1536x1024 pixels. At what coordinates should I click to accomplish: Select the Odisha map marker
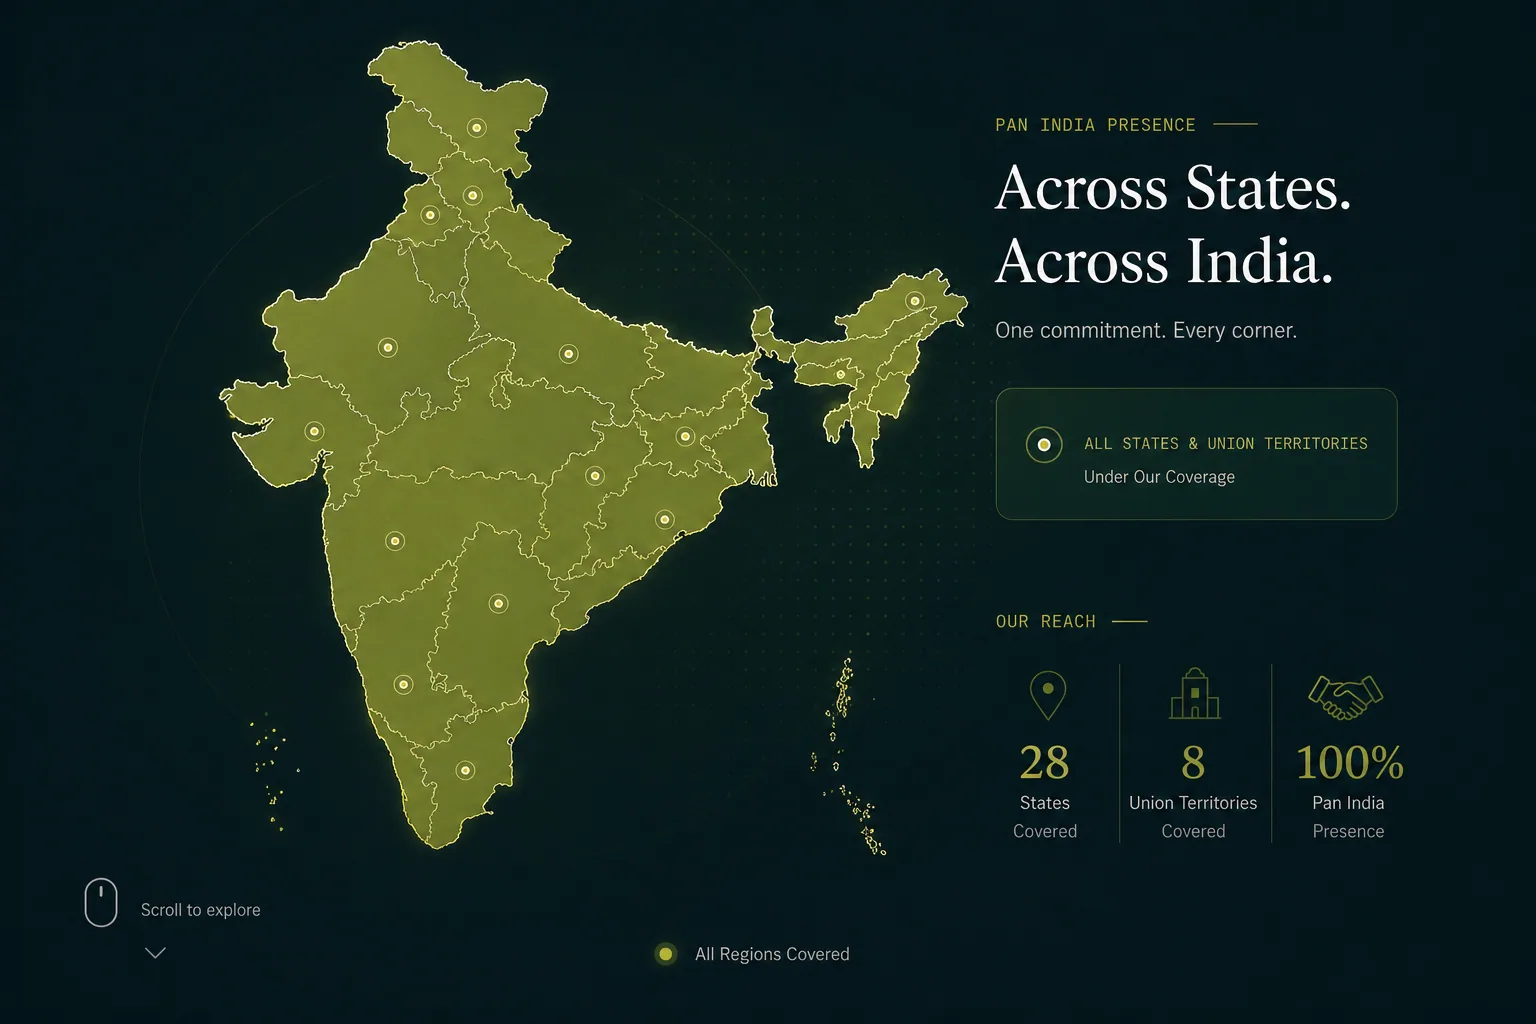tap(664, 519)
